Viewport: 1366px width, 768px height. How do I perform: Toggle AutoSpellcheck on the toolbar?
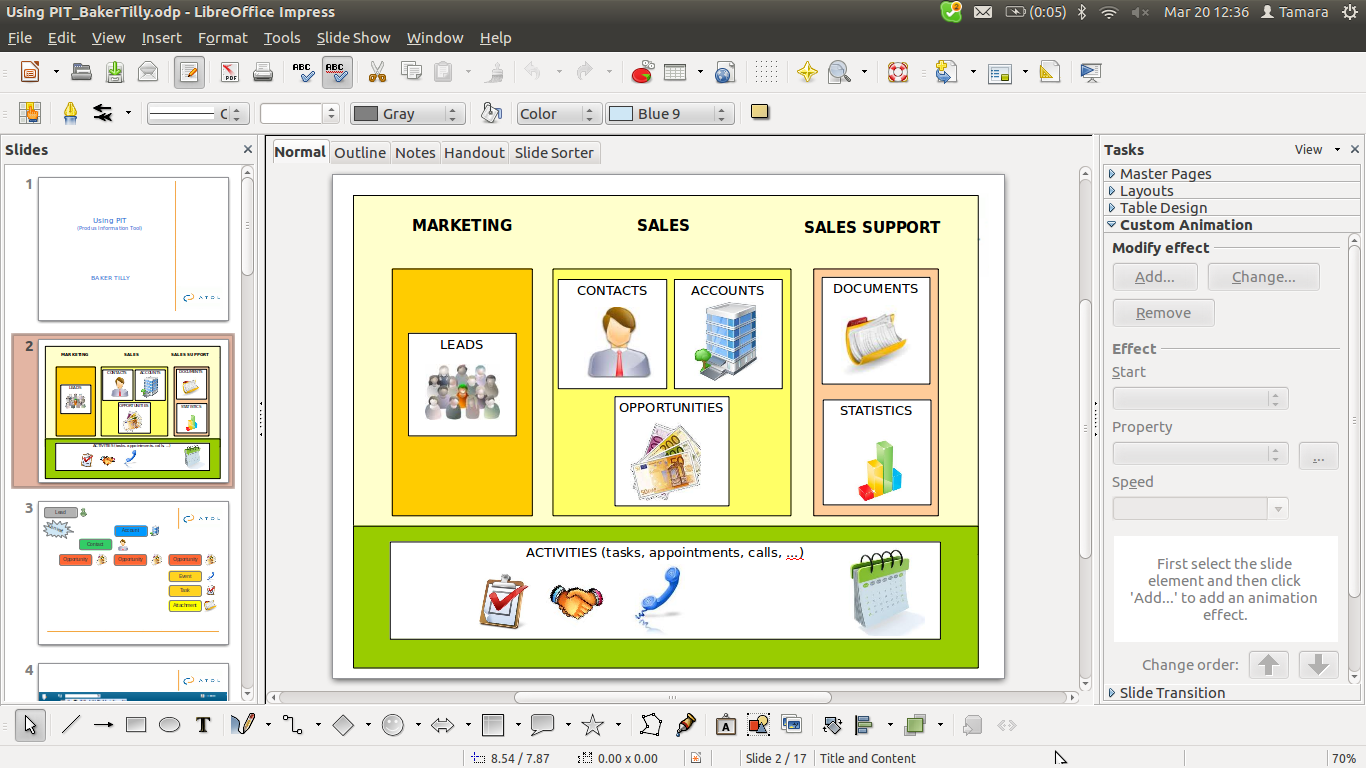pyautogui.click(x=337, y=72)
